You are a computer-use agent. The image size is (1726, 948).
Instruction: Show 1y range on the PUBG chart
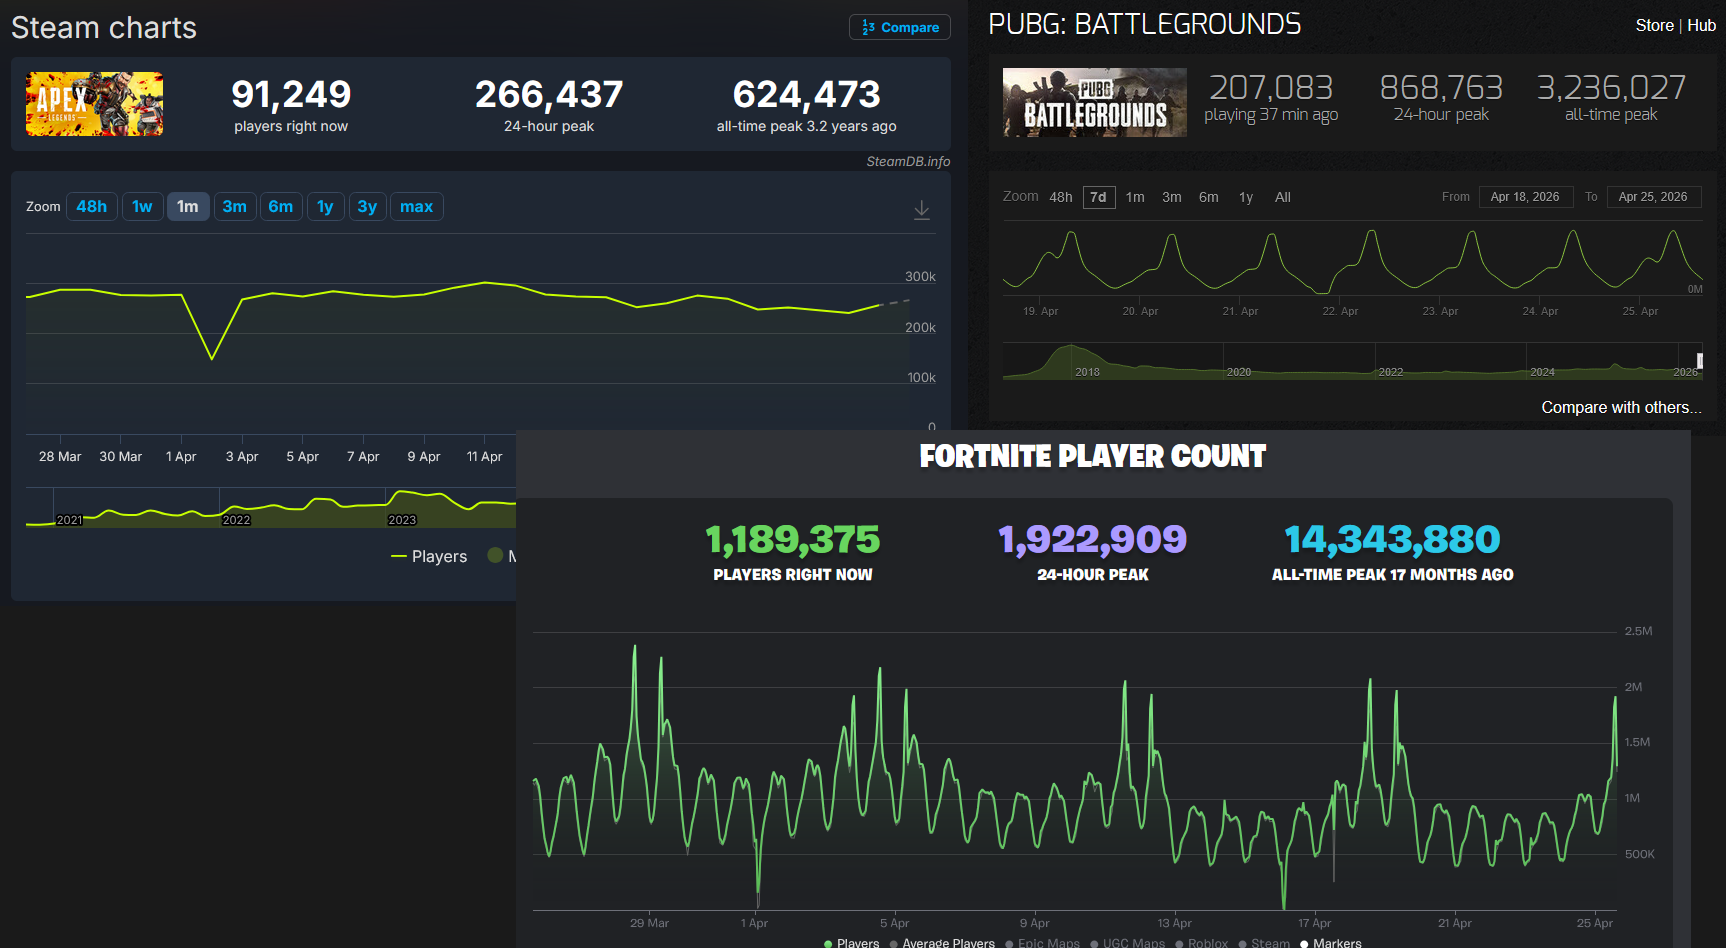[1246, 197]
